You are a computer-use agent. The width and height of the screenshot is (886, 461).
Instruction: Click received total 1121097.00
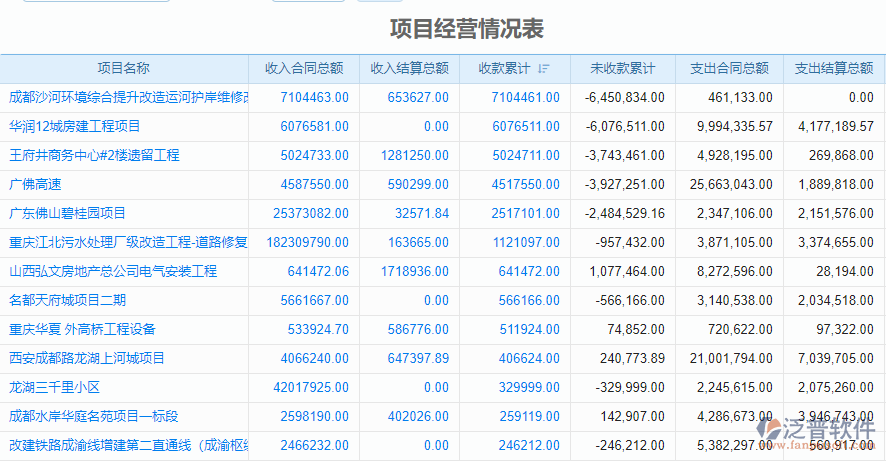point(526,242)
